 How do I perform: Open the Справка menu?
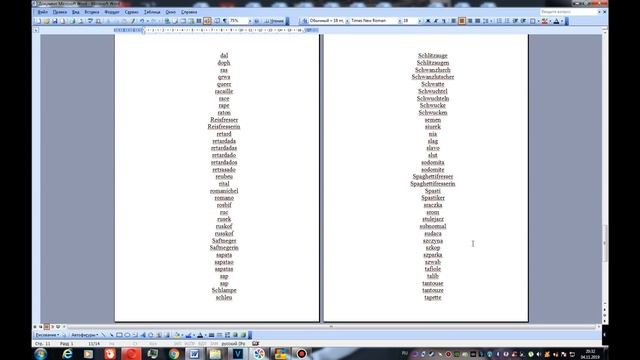[x=189, y=12]
